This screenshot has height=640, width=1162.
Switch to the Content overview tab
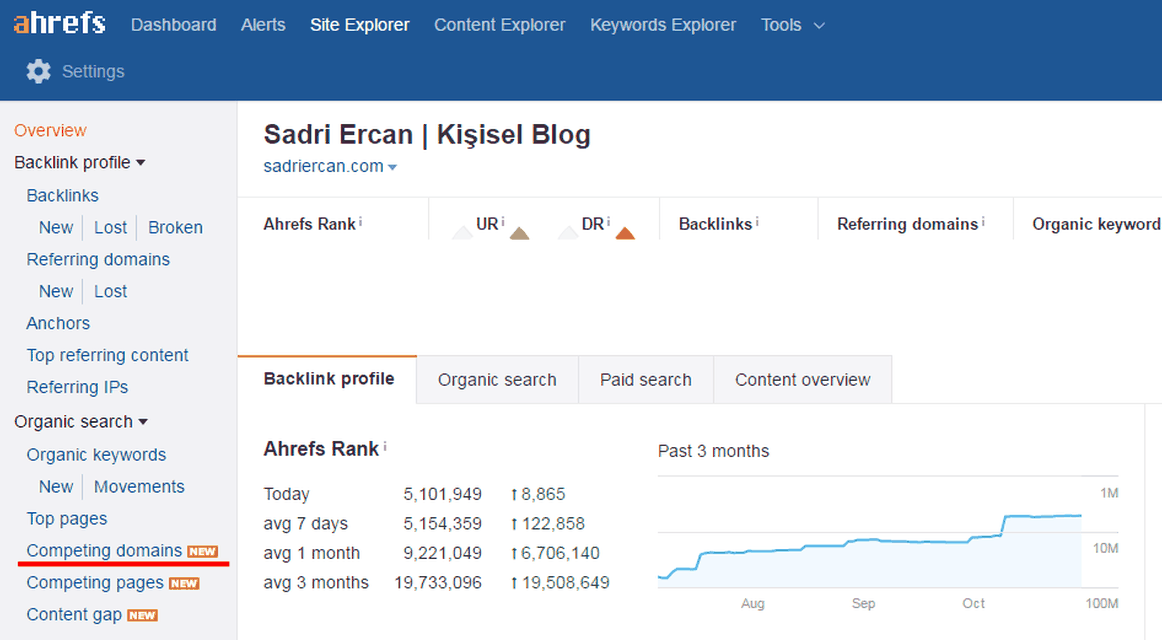pyautogui.click(x=803, y=380)
